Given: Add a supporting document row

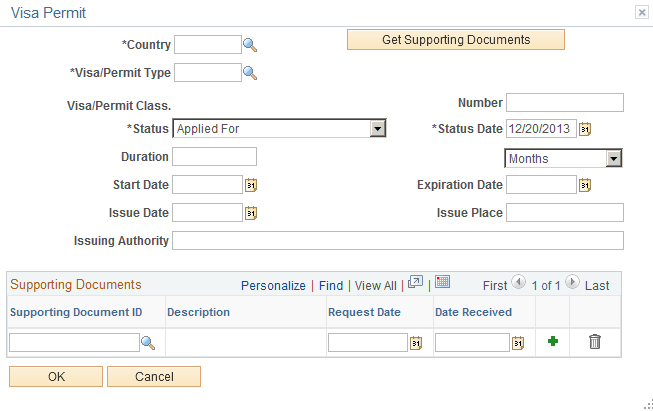Looking at the screenshot, I should pos(552,342).
